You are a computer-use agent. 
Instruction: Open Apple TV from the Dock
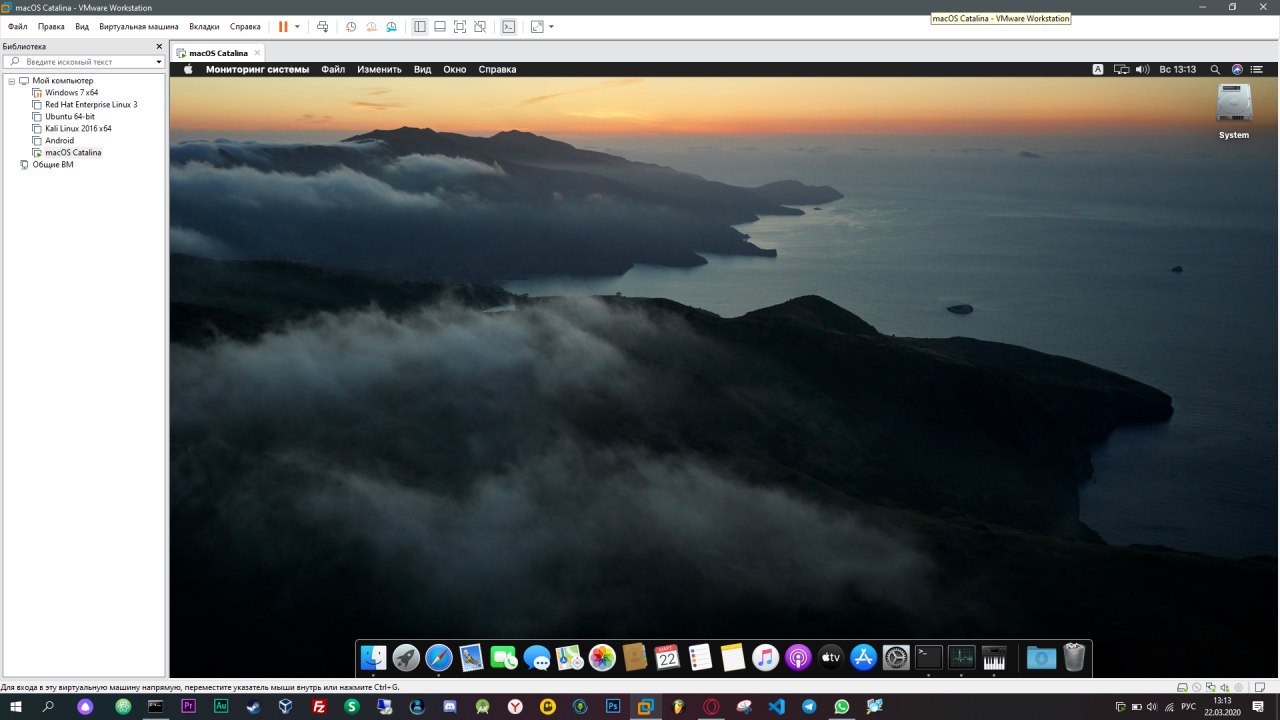831,657
